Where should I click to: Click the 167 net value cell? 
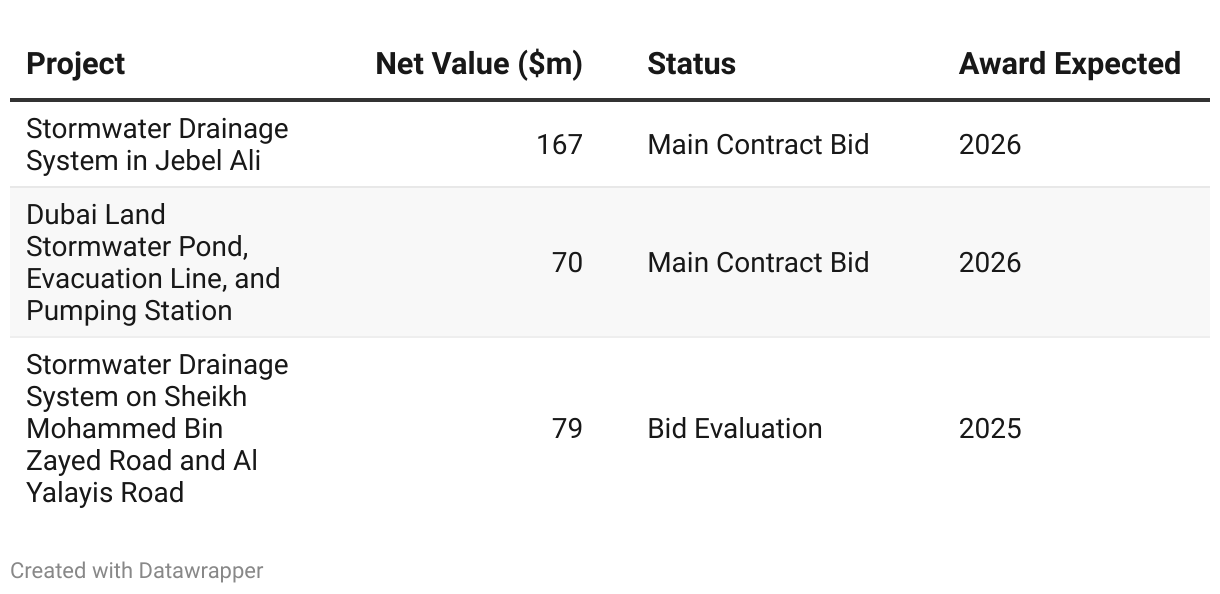point(559,144)
